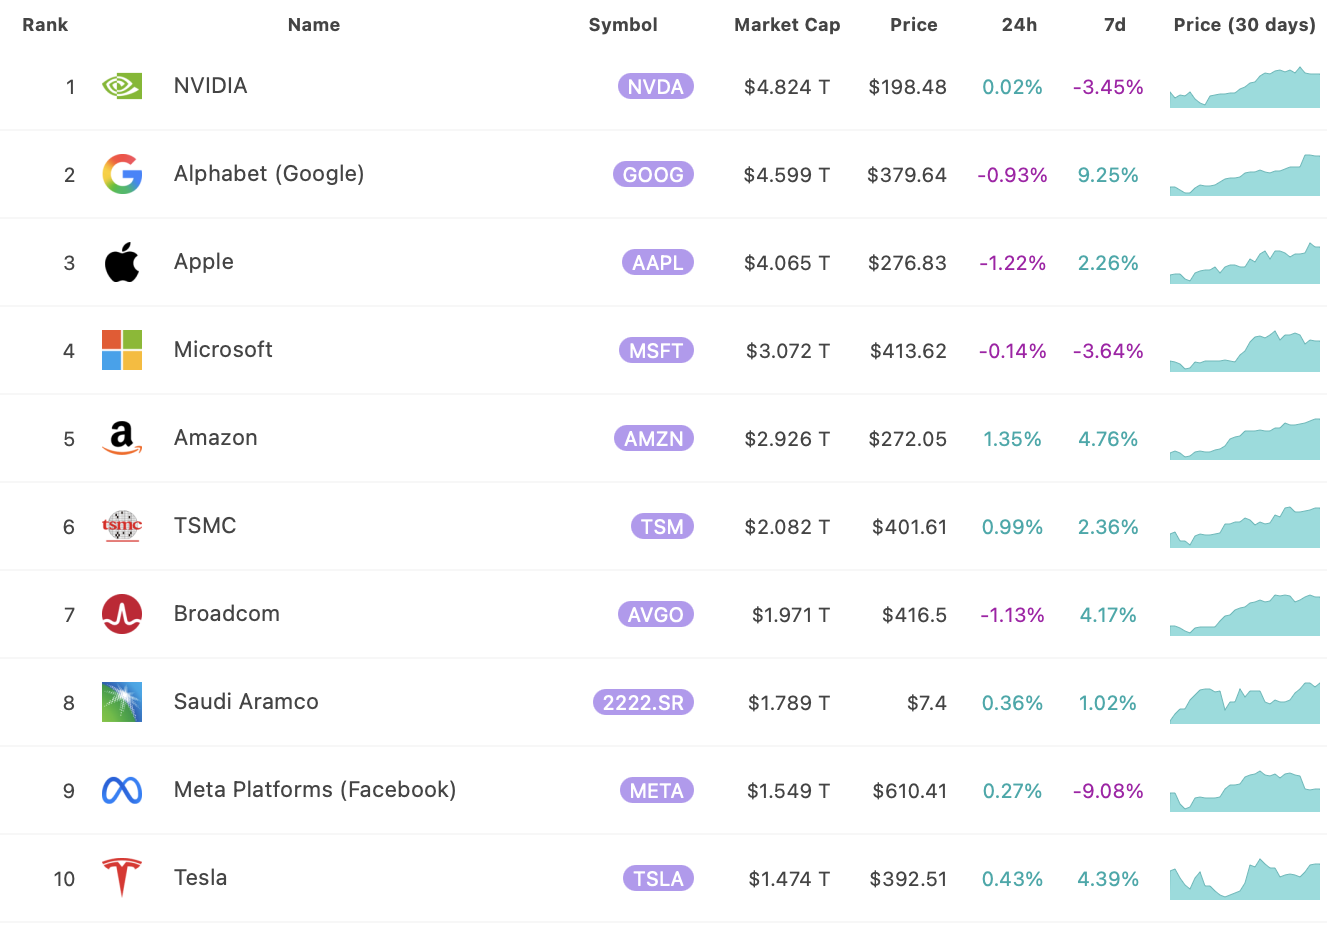Click the Broadcom logo icon
The height and width of the screenshot is (930, 1342).
click(122, 614)
